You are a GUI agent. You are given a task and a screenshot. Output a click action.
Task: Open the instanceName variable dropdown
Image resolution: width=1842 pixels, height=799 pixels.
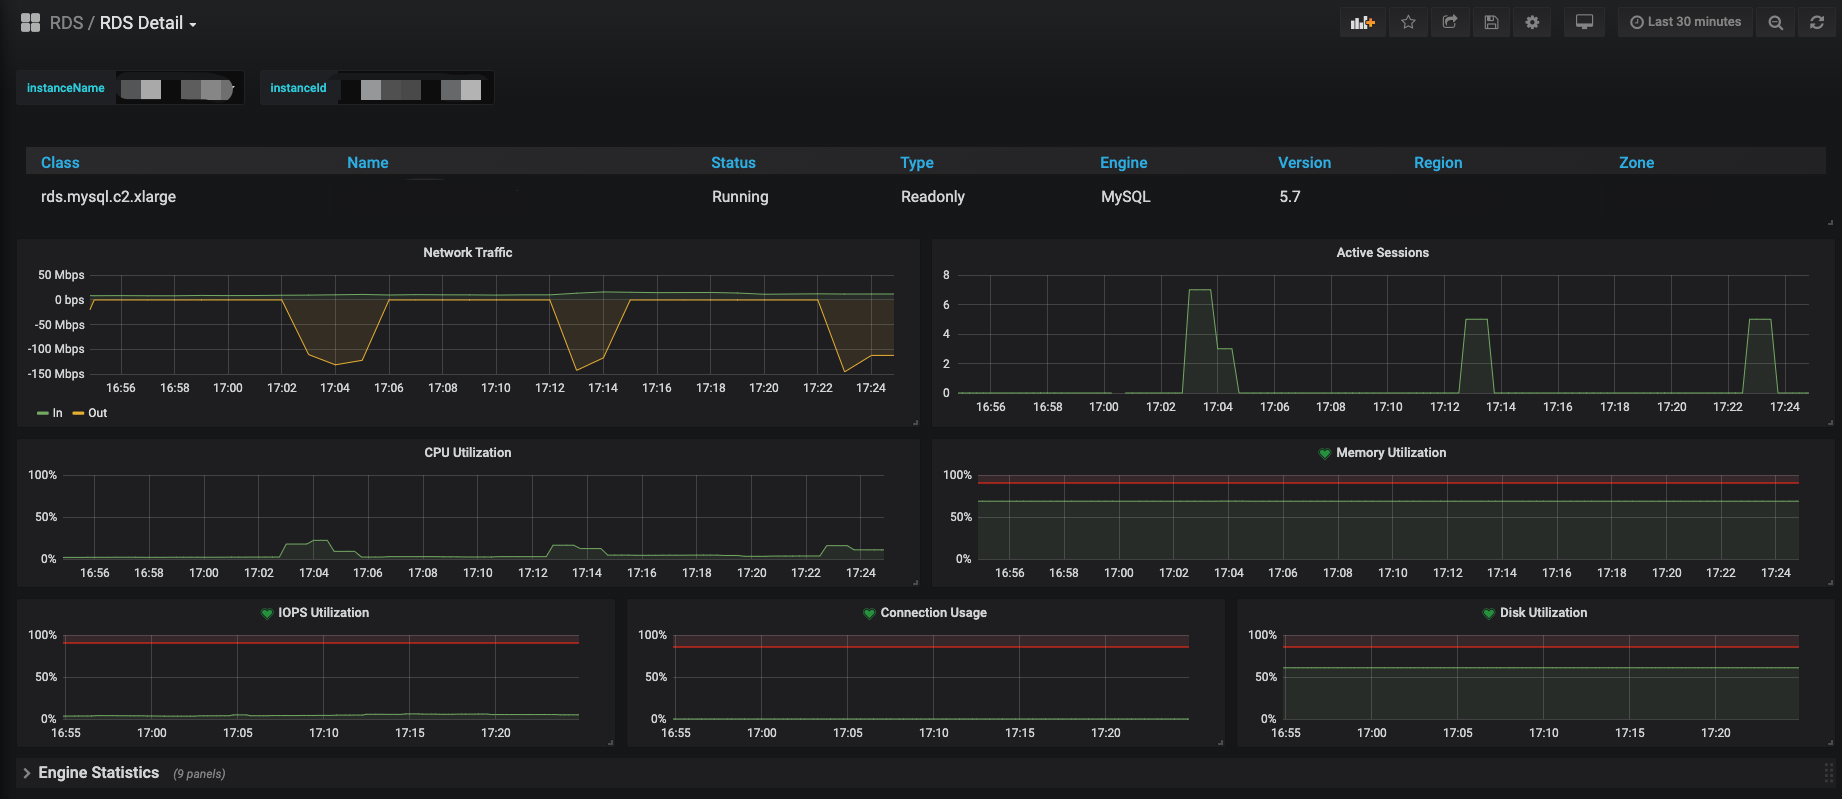tap(179, 88)
